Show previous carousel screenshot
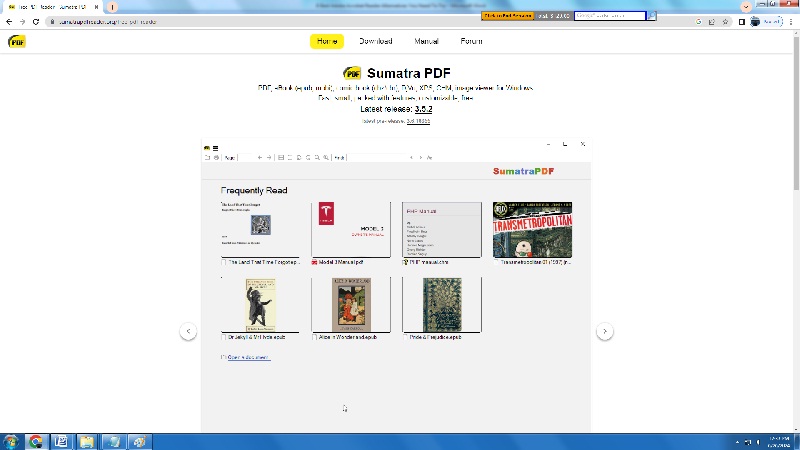 (x=188, y=331)
